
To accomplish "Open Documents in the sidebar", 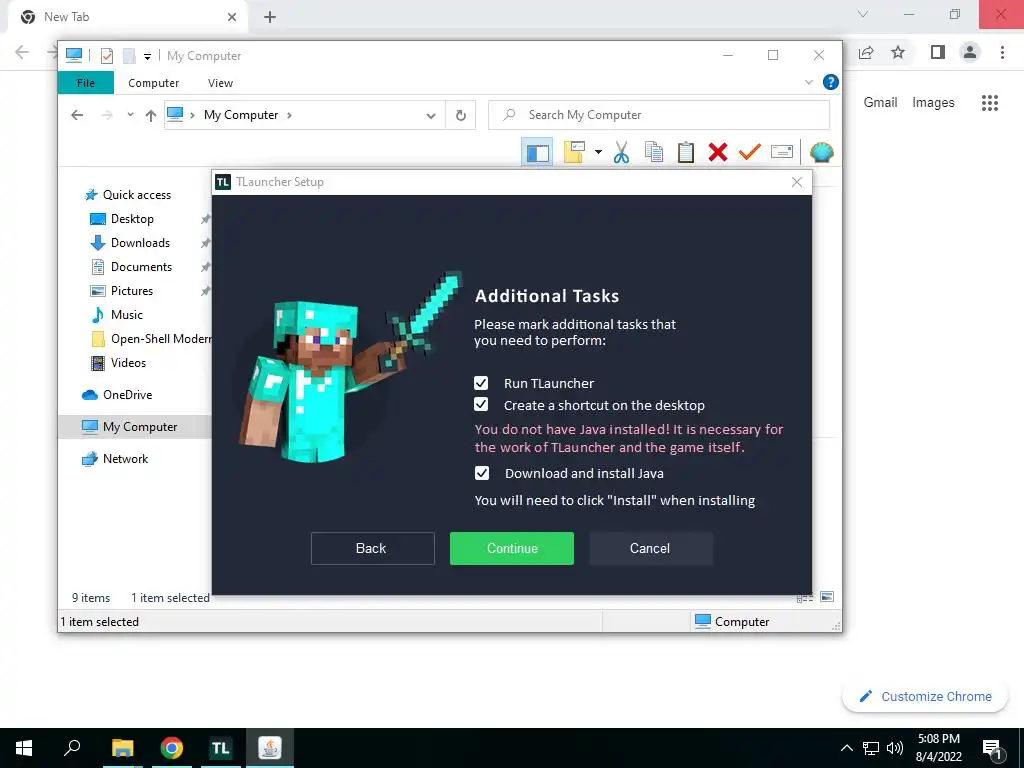I will [x=141, y=267].
